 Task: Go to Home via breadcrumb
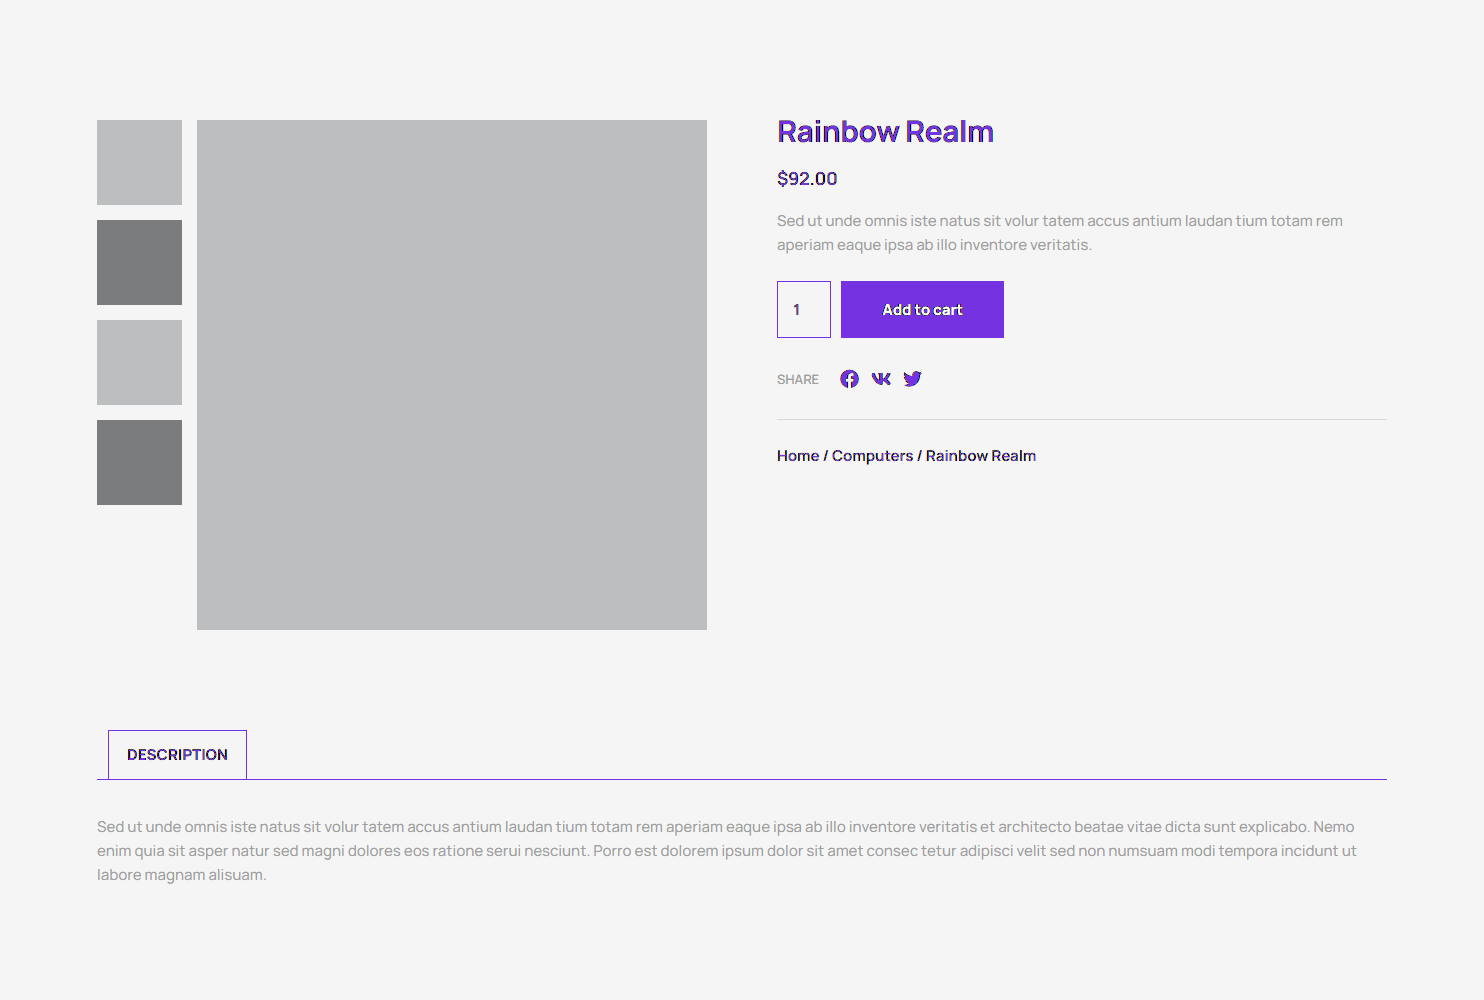[x=797, y=456]
